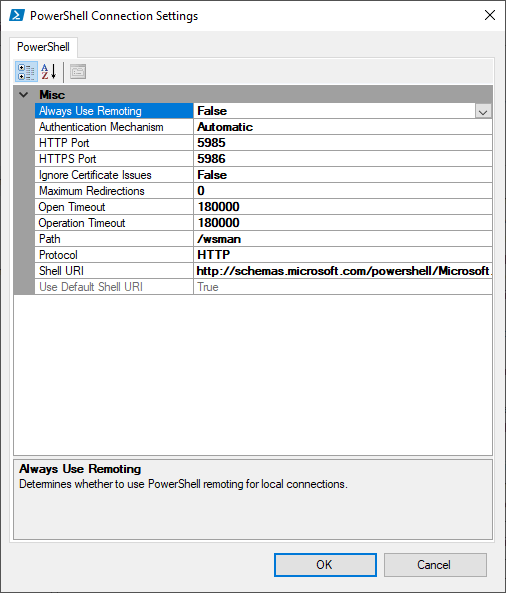The image size is (506, 593).
Task: Select the Protocol HTTP value
Action: point(343,255)
